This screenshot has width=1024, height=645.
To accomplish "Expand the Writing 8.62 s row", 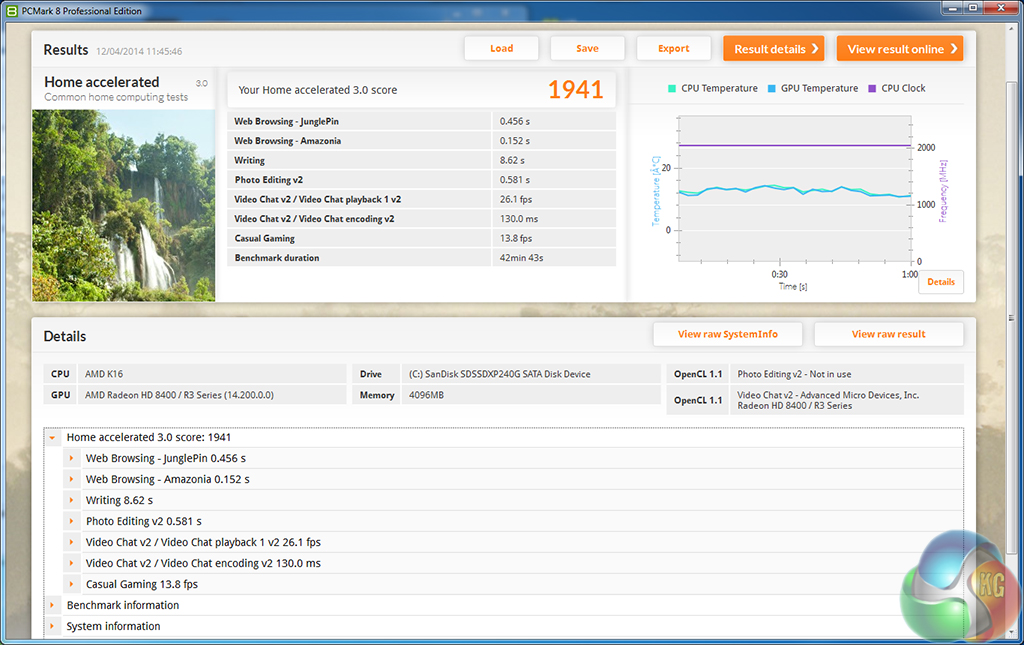I will pos(72,501).
